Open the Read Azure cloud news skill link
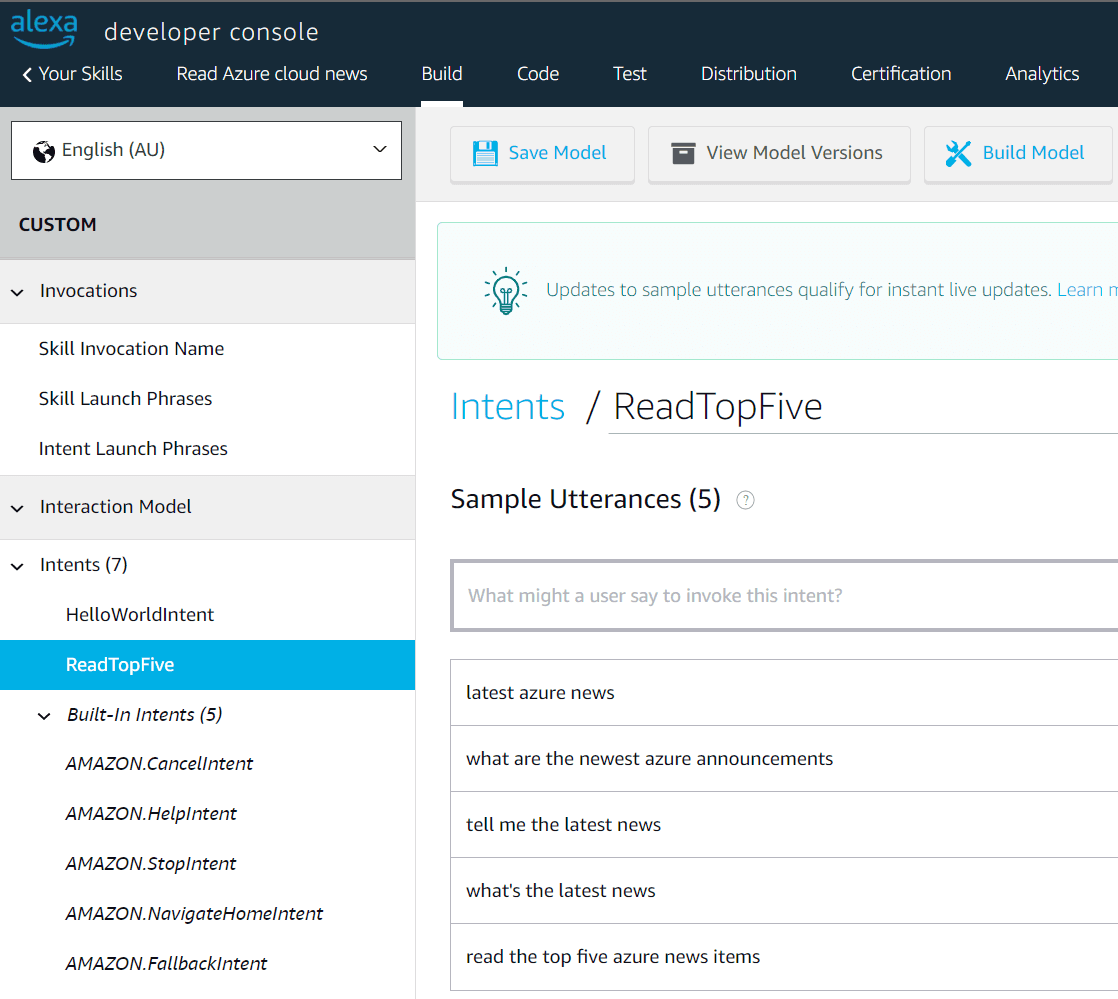This screenshot has width=1118, height=999. [x=272, y=74]
